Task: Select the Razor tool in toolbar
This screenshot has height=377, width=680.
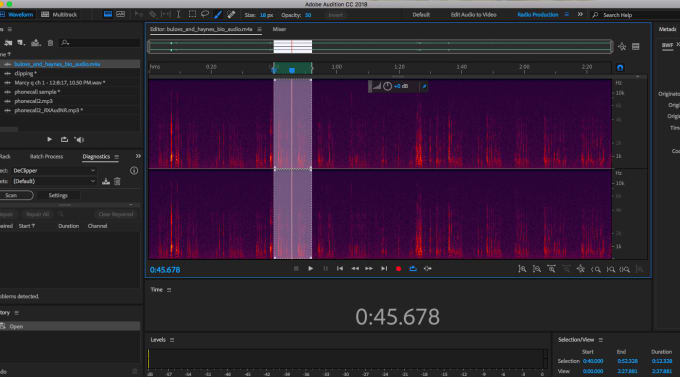Action: pyautogui.click(x=152, y=14)
